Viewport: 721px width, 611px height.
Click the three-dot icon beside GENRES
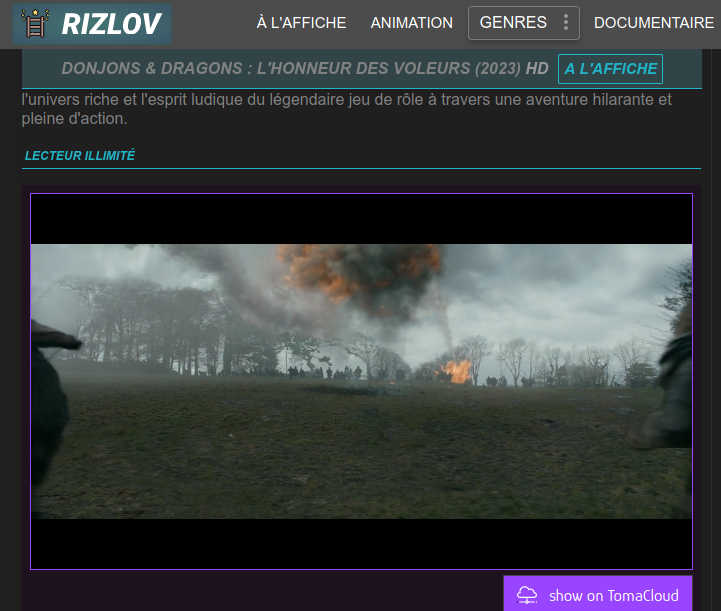click(x=566, y=22)
